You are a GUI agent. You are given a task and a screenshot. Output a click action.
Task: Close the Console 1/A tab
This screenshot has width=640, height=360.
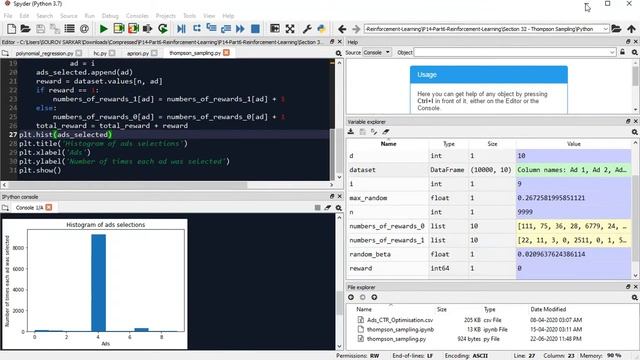pyautogui.click(x=49, y=207)
